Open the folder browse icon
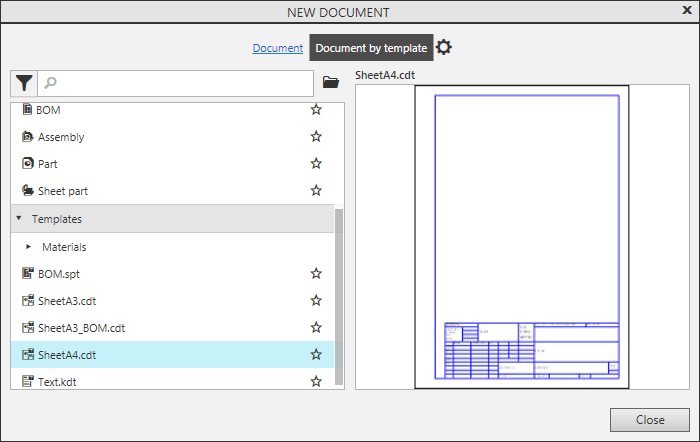Screen dimensions: 700x442 332,83
